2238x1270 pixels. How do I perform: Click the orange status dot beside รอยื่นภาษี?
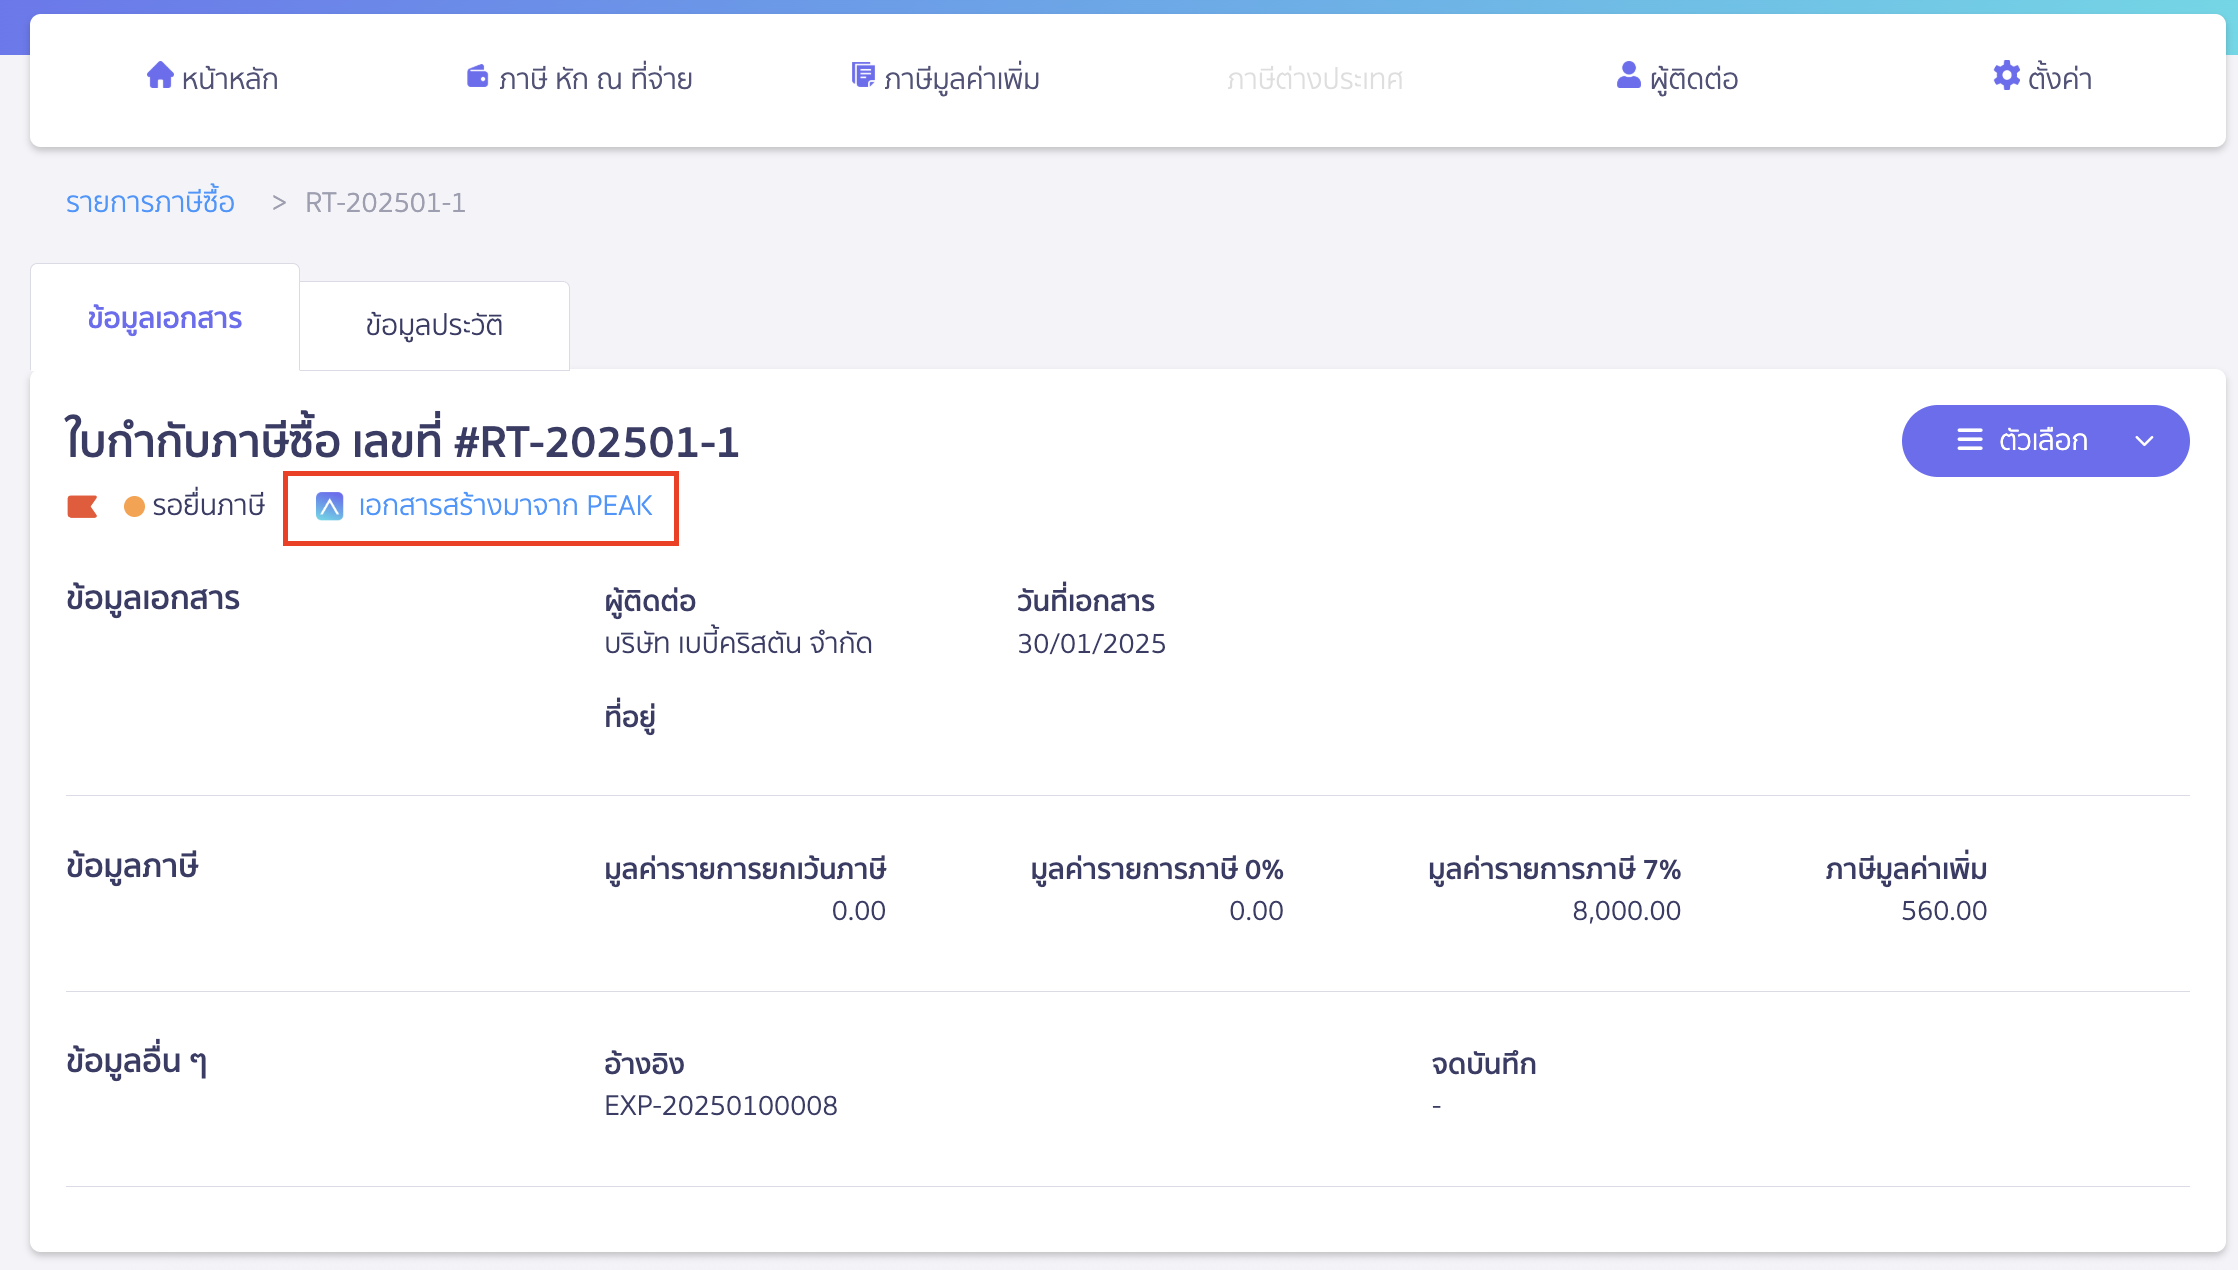tap(134, 506)
